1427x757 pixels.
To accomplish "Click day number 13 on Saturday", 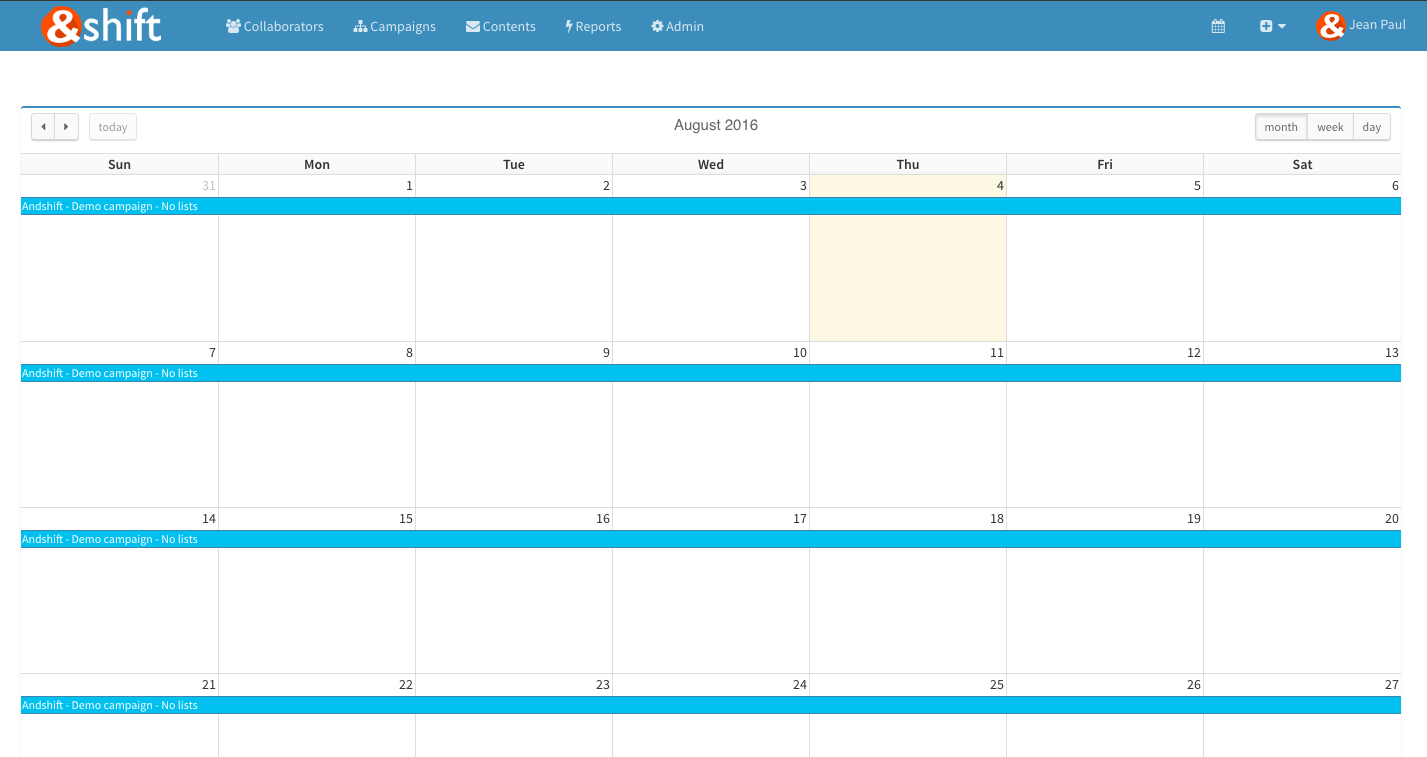I will (x=1392, y=353).
